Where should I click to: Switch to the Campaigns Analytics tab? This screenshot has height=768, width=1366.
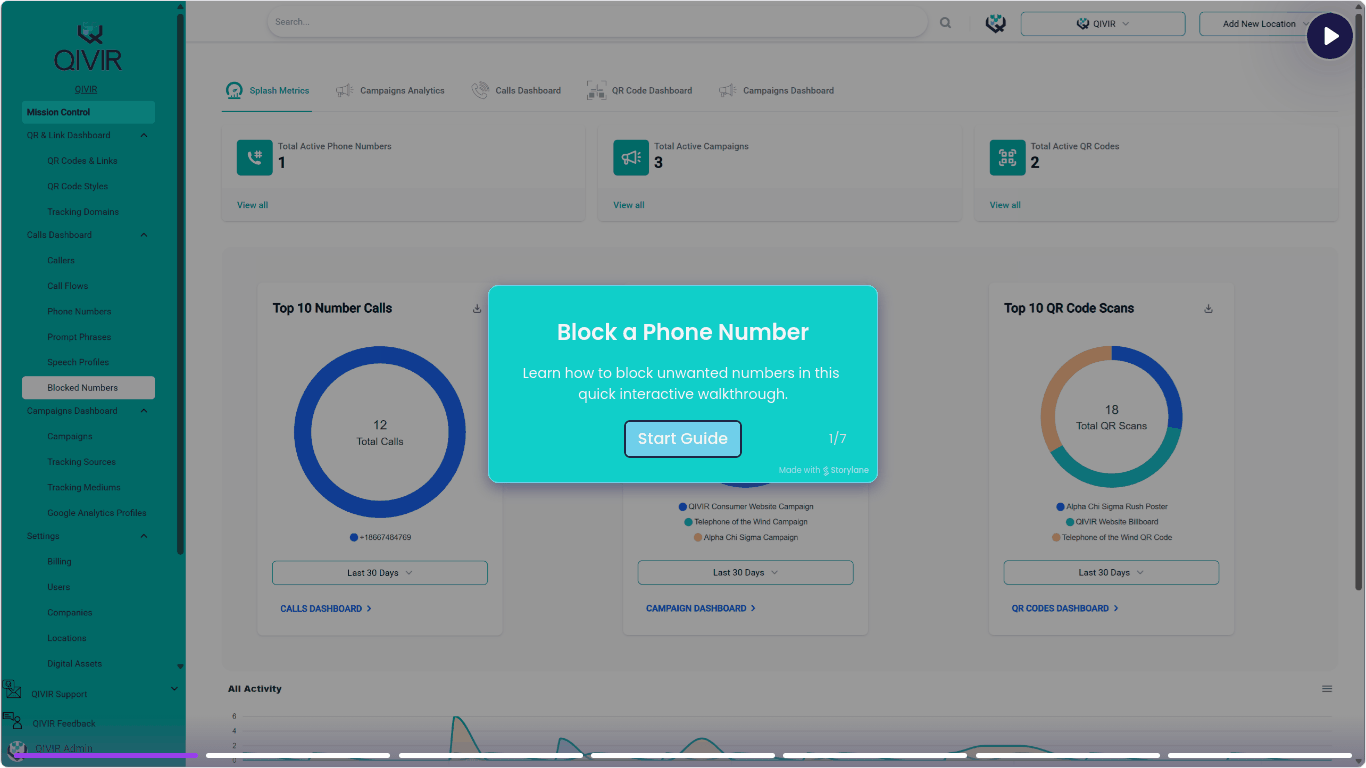pyautogui.click(x=390, y=91)
